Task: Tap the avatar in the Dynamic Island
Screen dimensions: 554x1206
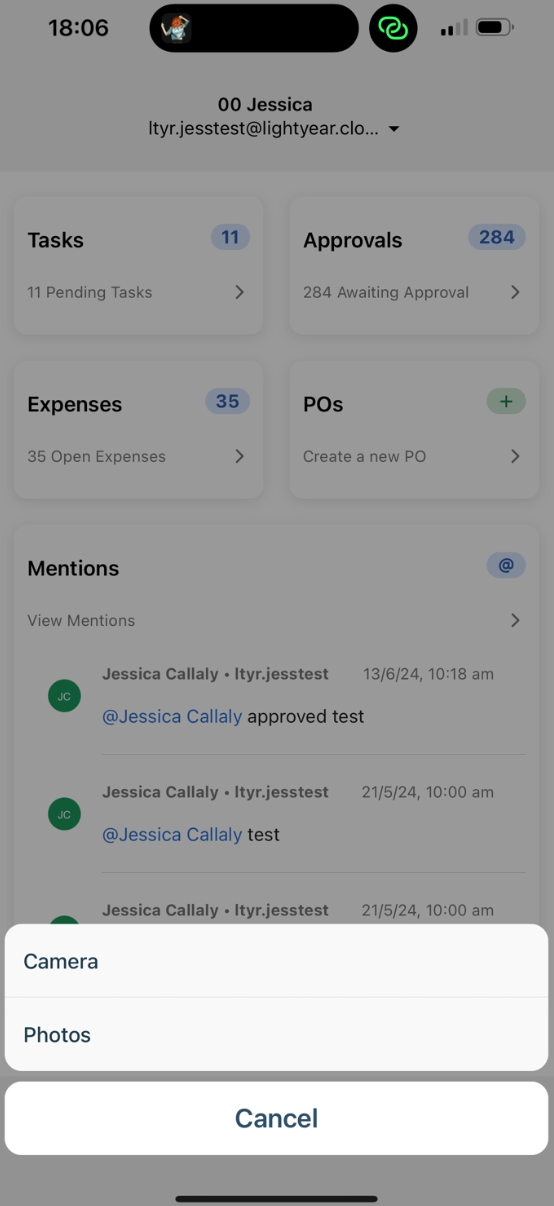Action: click(x=176, y=28)
